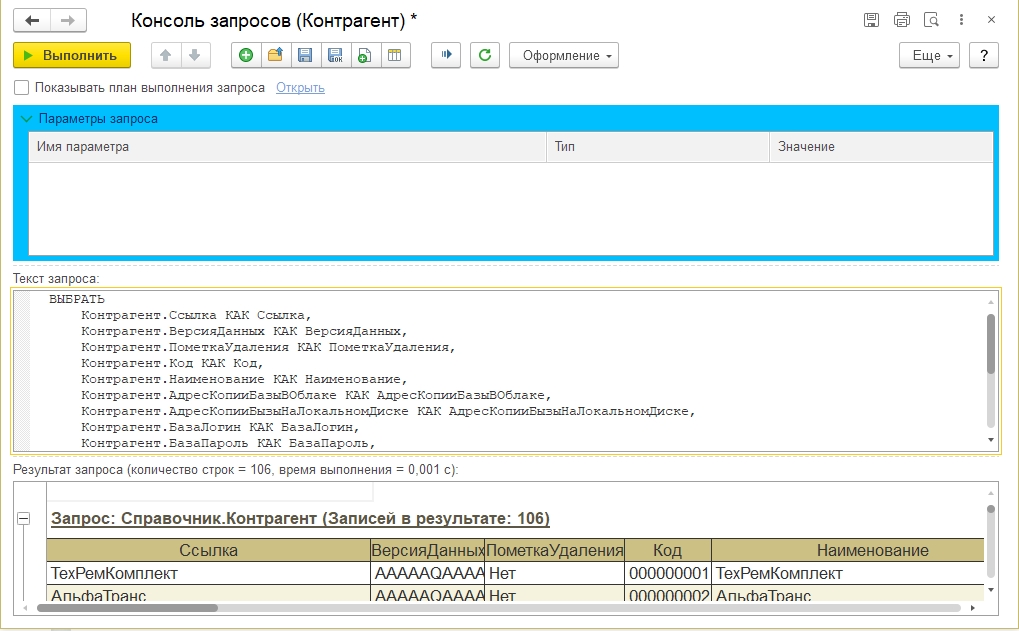The height and width of the screenshot is (631, 1019).
Task: Open a query file with the folder icon
Action: 276,55
